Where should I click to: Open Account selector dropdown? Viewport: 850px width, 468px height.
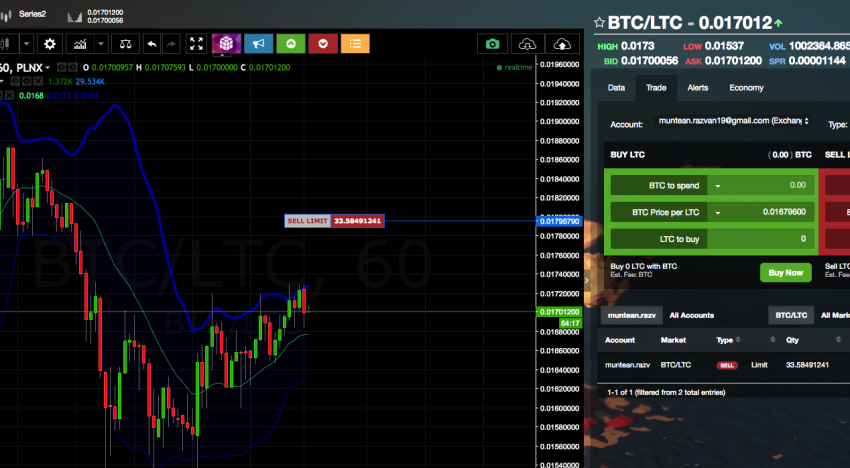[x=733, y=121]
